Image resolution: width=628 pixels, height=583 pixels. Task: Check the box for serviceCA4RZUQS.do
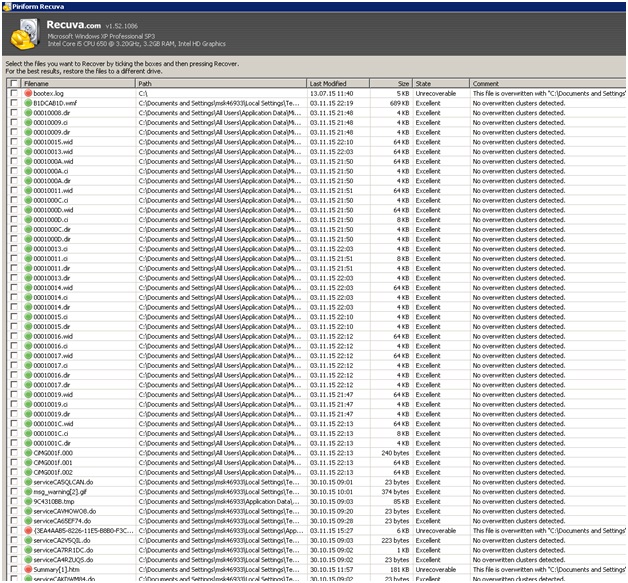14,559
